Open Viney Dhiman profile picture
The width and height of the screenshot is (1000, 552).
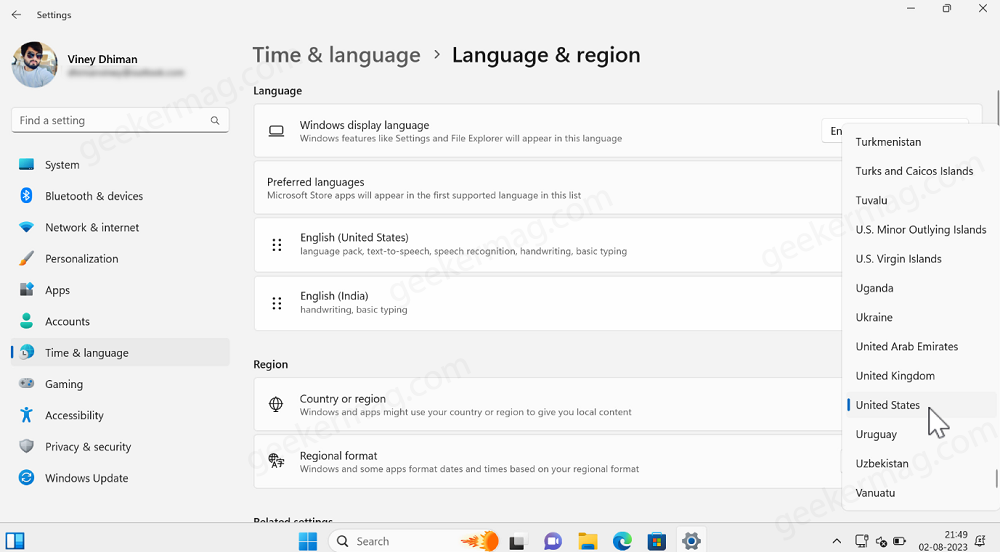(x=34, y=64)
